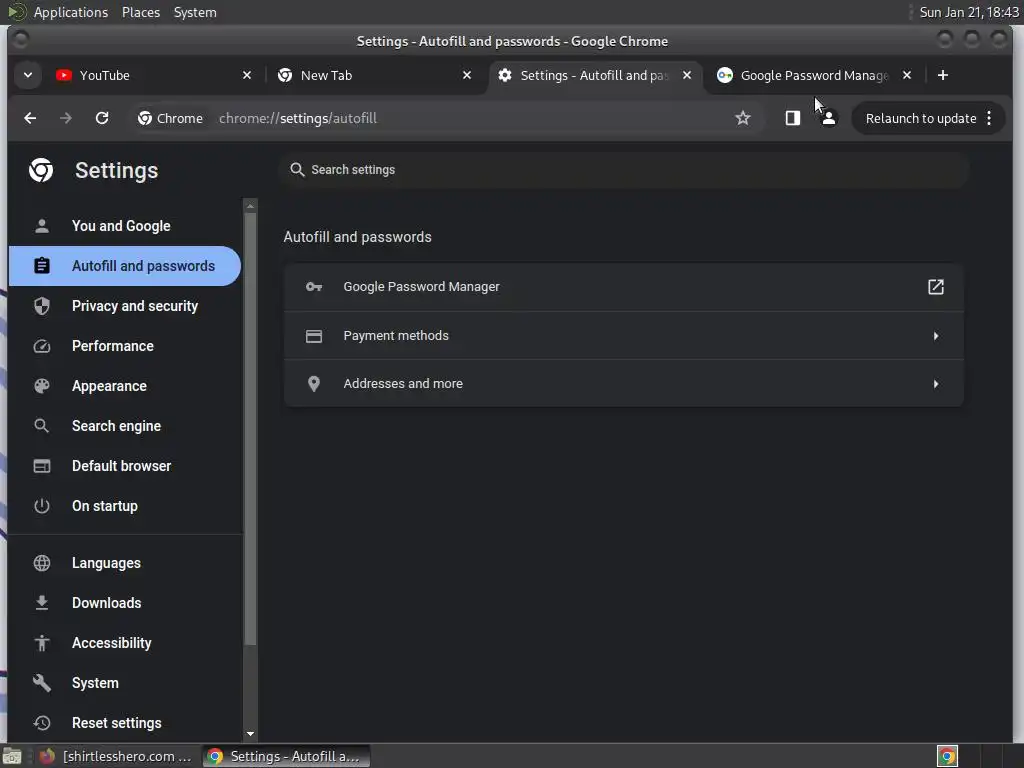Image resolution: width=1024 pixels, height=768 pixels.
Task: Click the person icon beside You and Google
Action: click(x=42, y=226)
